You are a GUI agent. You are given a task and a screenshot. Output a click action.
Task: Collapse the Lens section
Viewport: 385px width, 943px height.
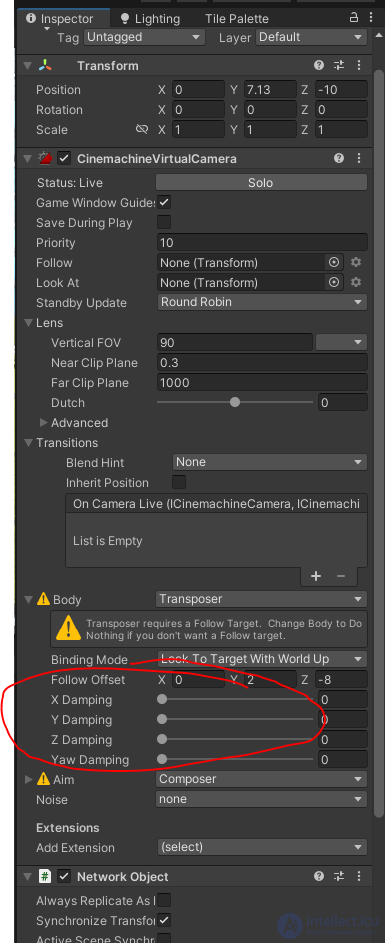click(x=28, y=323)
